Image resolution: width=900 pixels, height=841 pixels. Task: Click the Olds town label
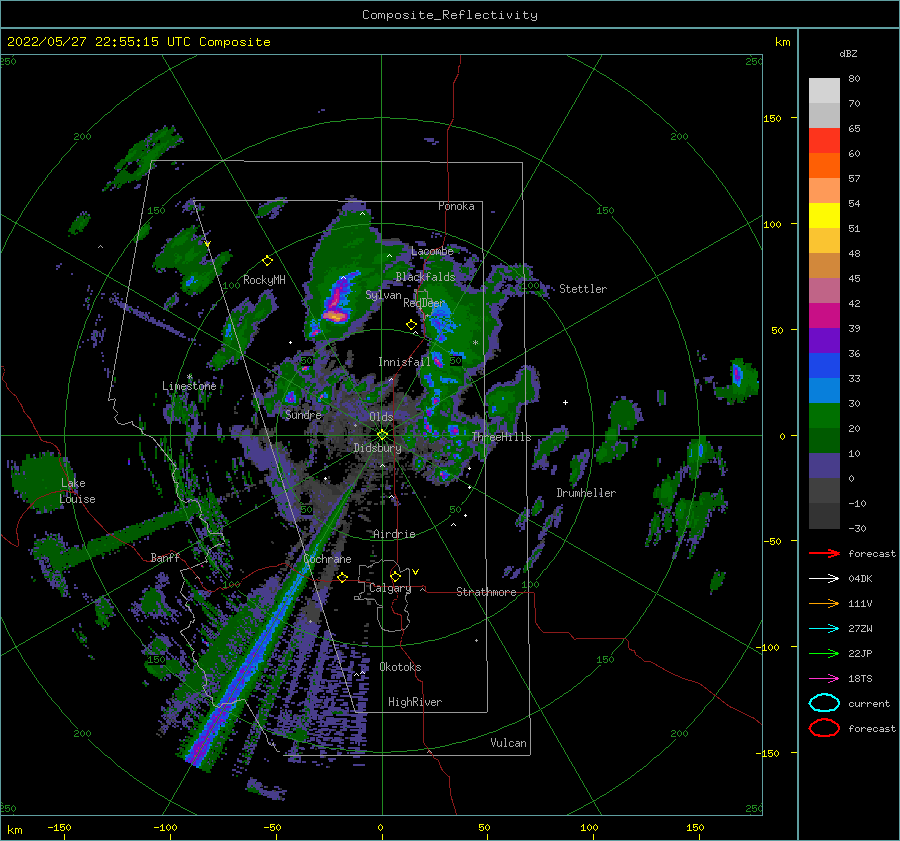point(381,416)
